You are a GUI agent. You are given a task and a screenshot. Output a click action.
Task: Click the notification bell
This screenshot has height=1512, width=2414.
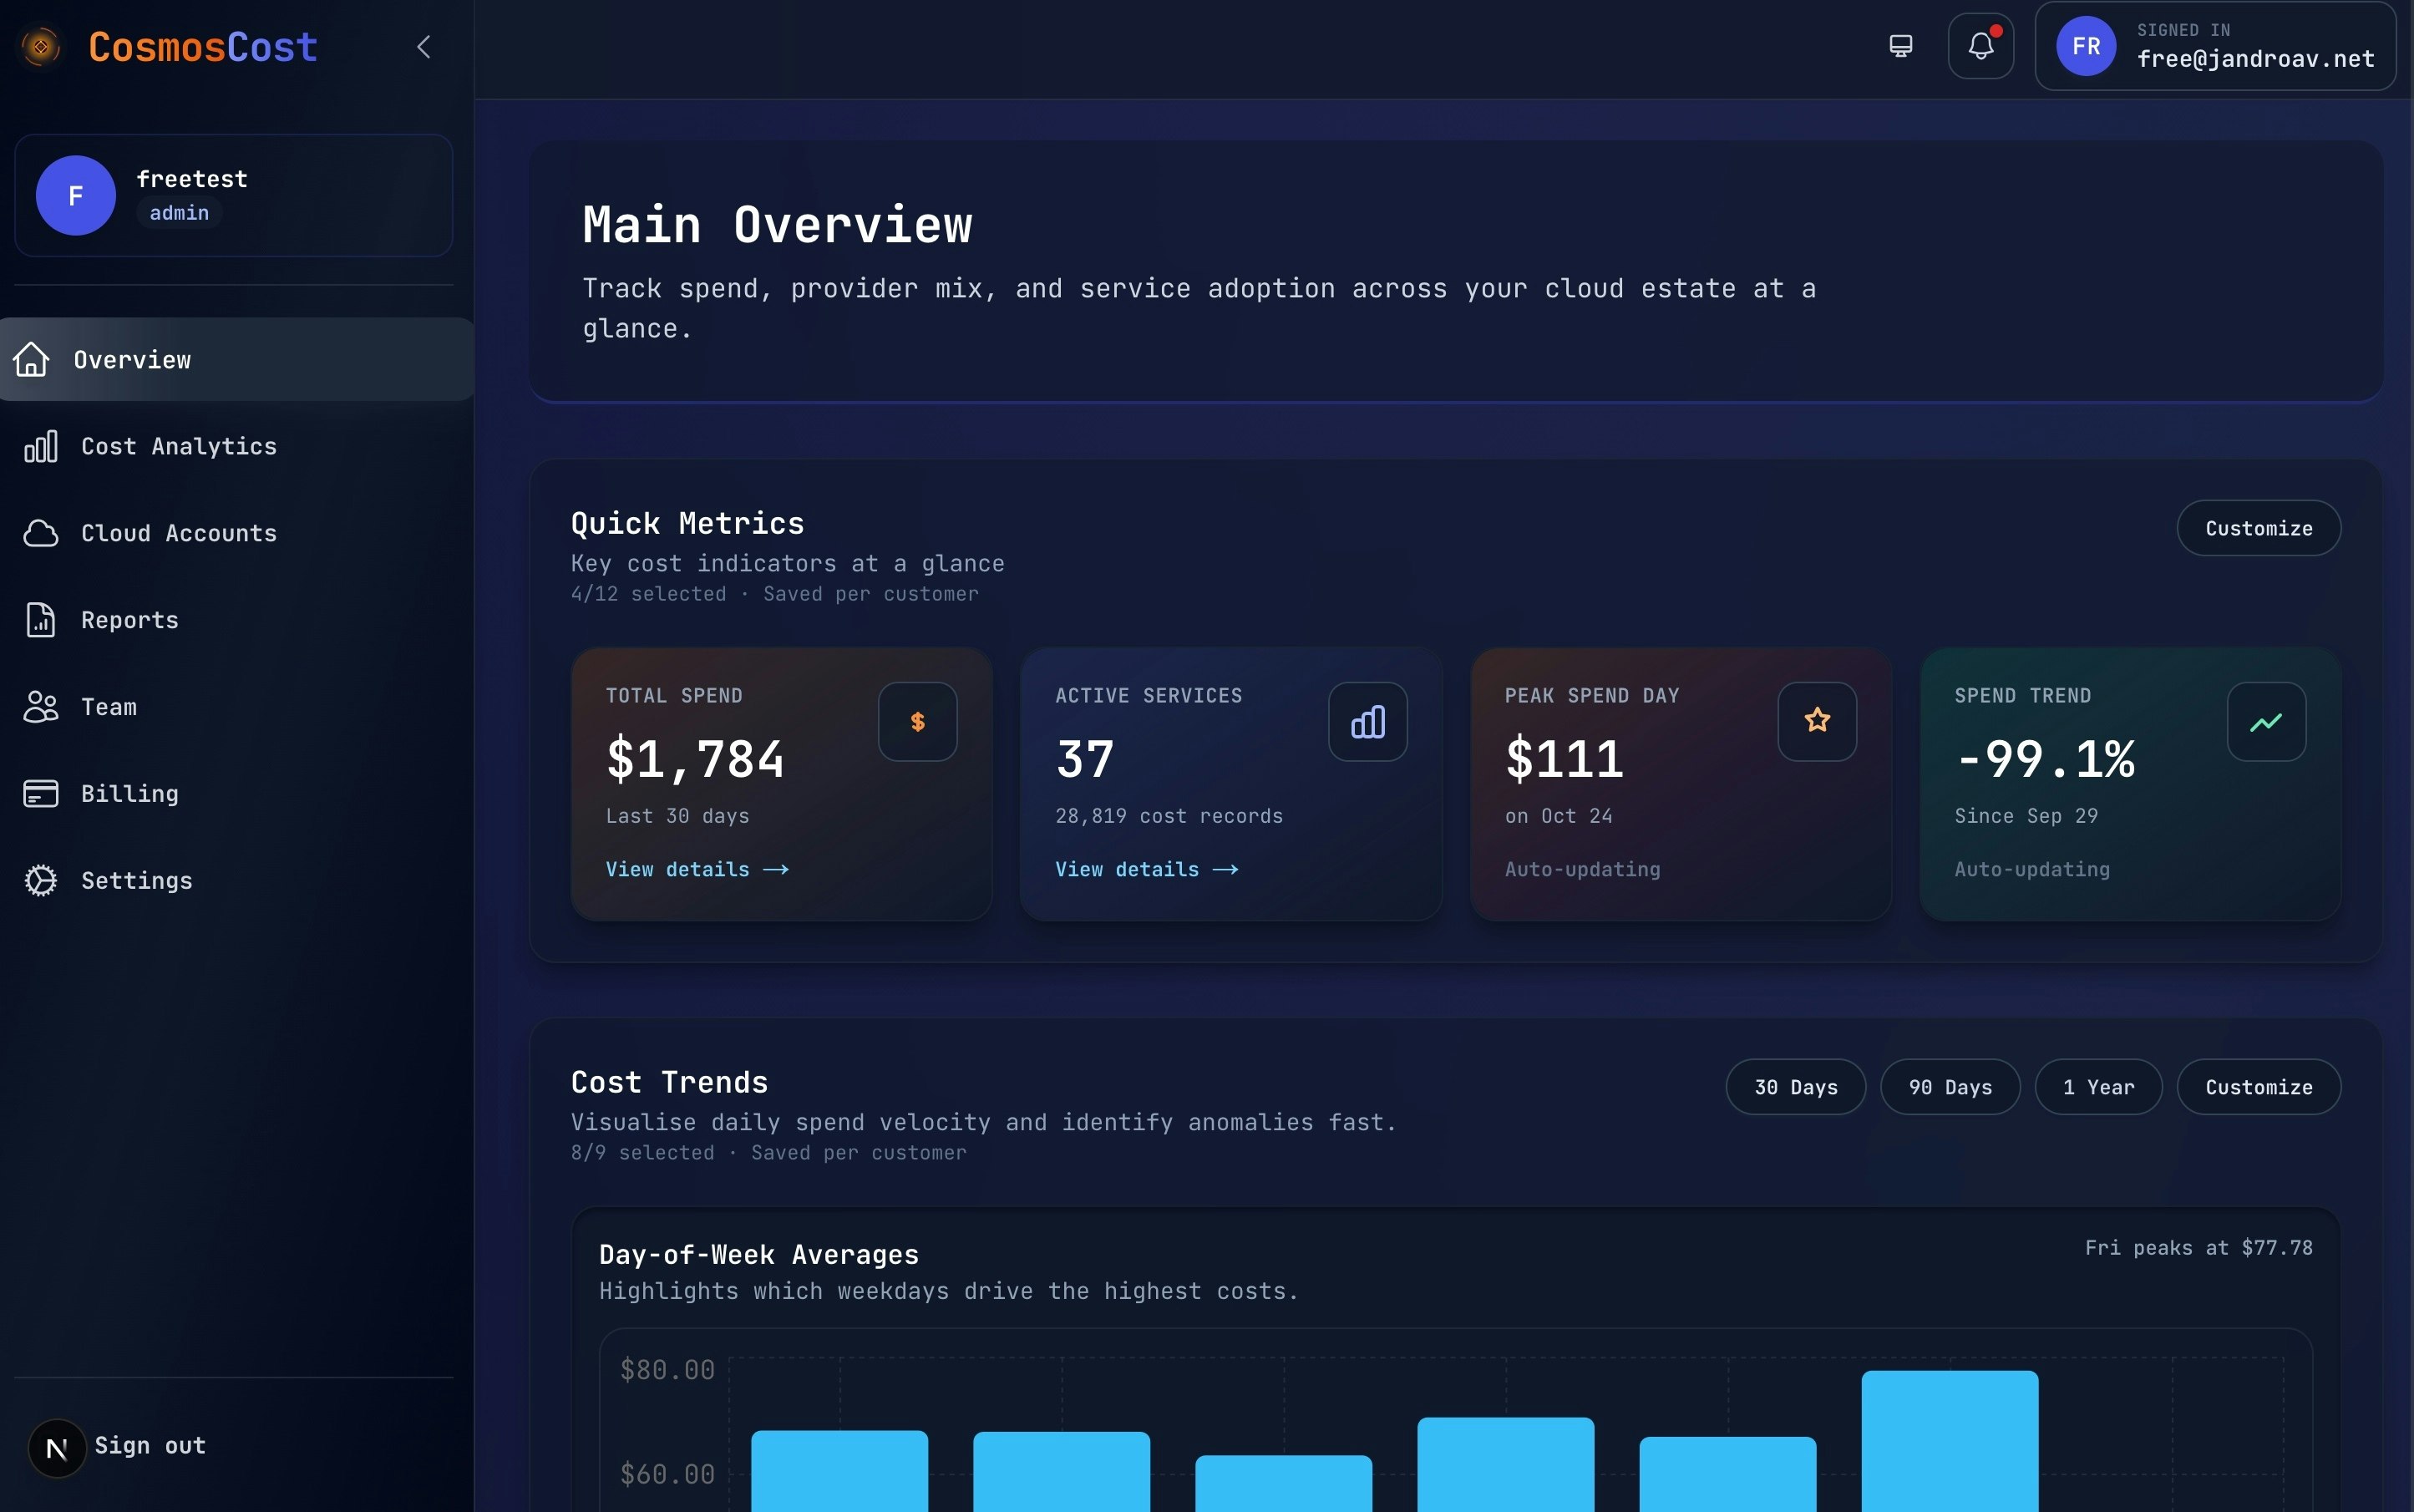coord(1980,45)
